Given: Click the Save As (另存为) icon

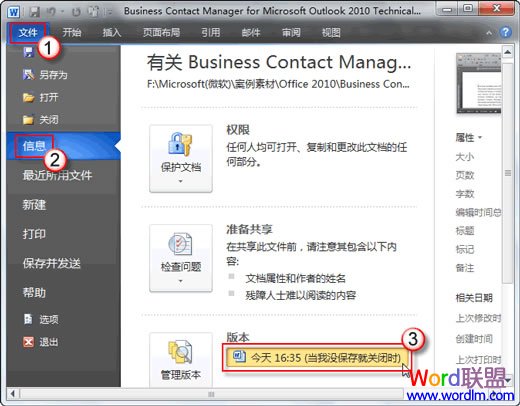Looking at the screenshot, I should click(x=28, y=75).
